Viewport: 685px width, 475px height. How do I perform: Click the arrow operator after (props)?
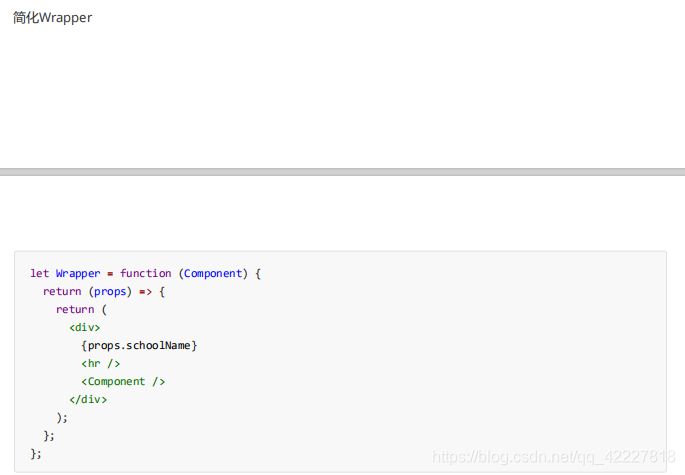point(145,292)
